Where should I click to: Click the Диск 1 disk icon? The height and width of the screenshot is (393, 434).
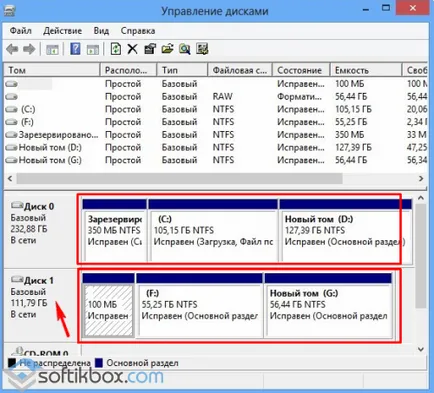click(x=17, y=279)
